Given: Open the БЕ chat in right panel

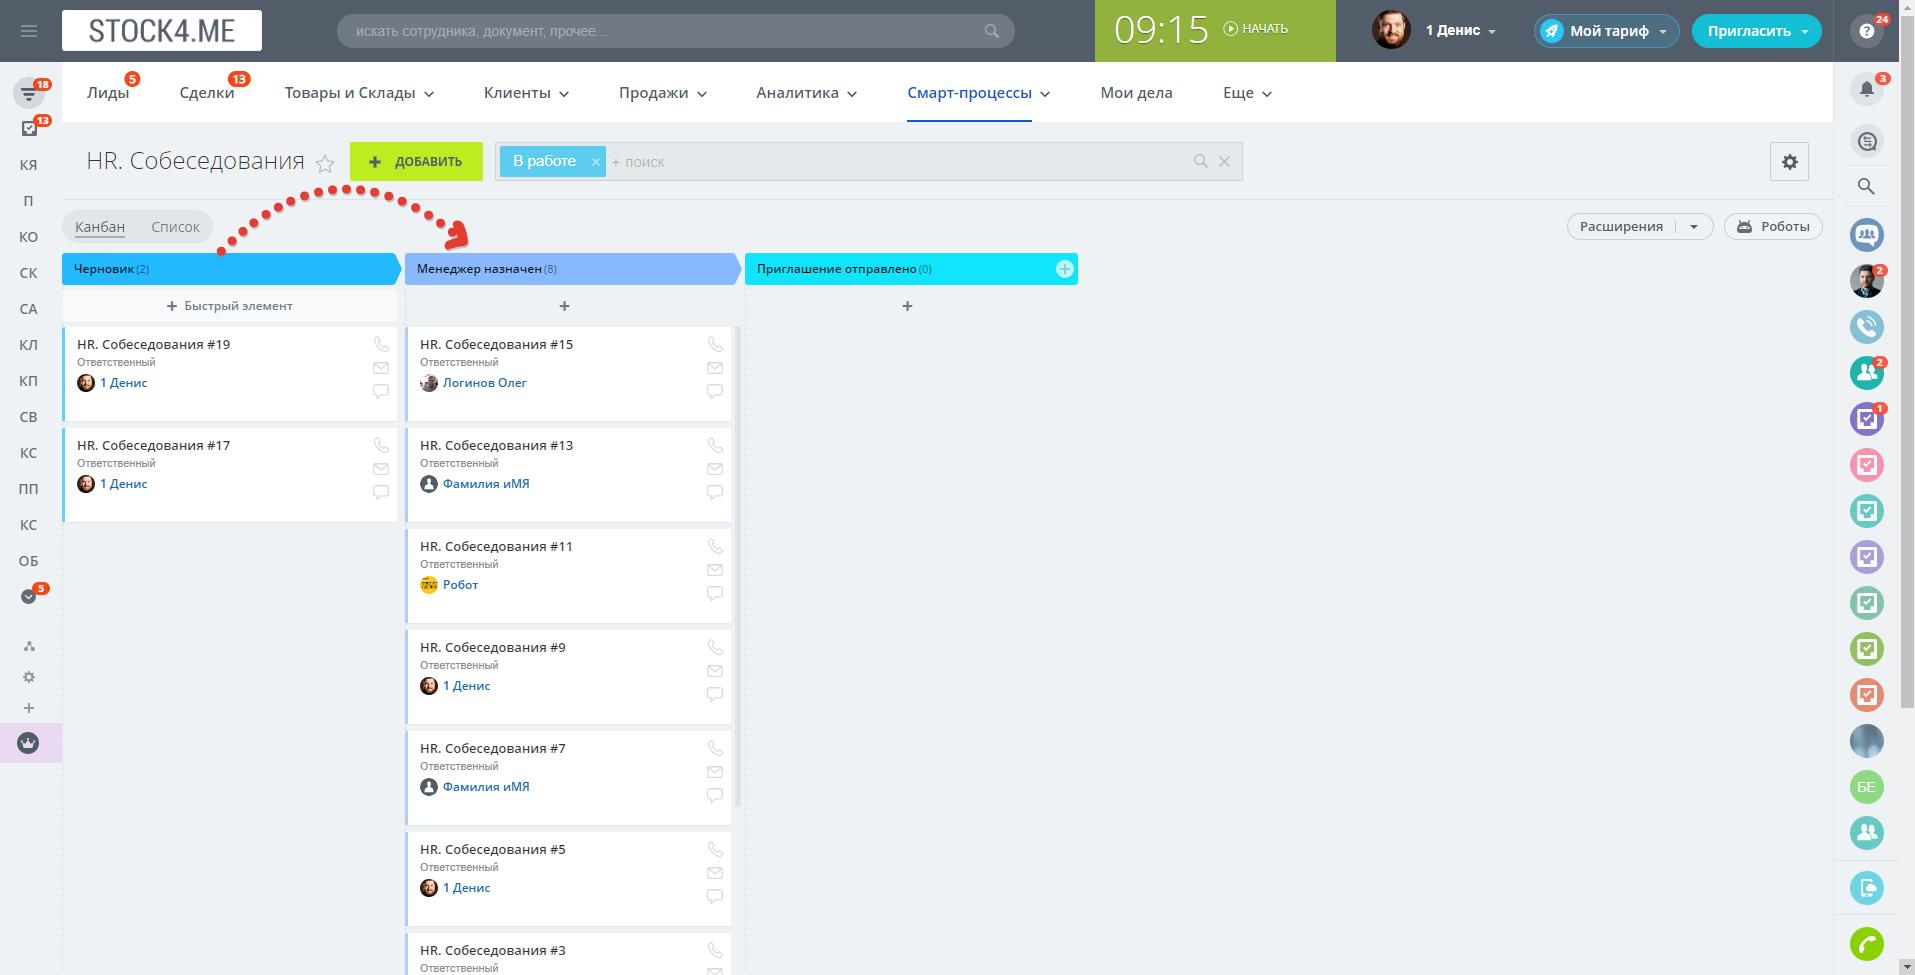Looking at the screenshot, I should 1867,787.
